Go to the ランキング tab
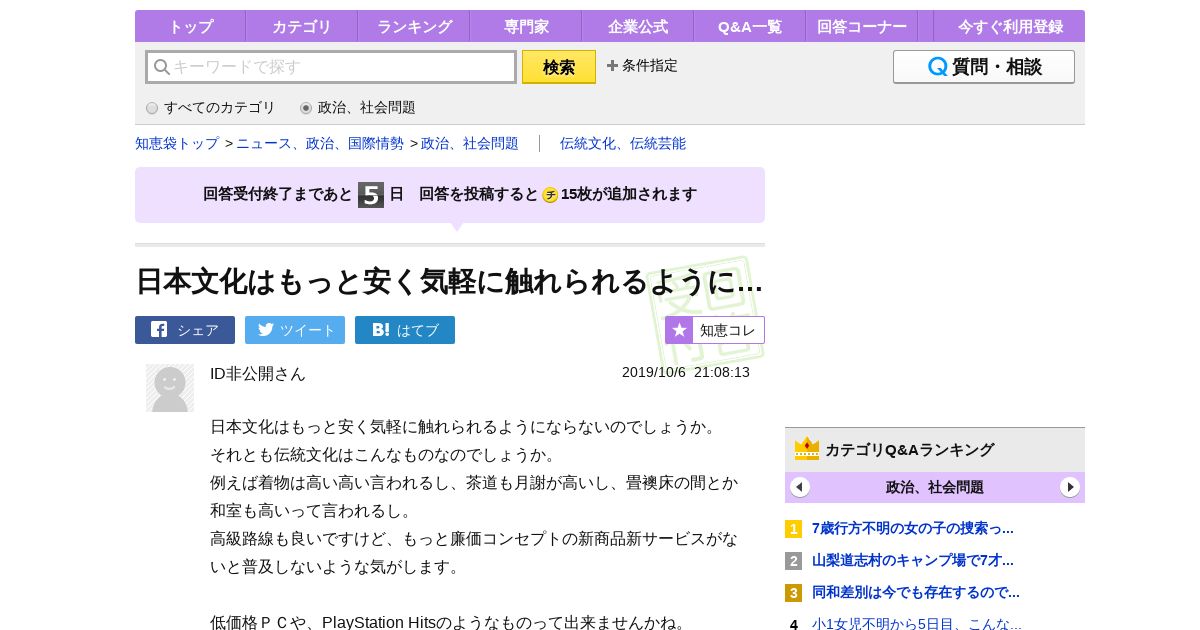Image resolution: width=1200 pixels, height=630 pixels. click(x=414, y=27)
